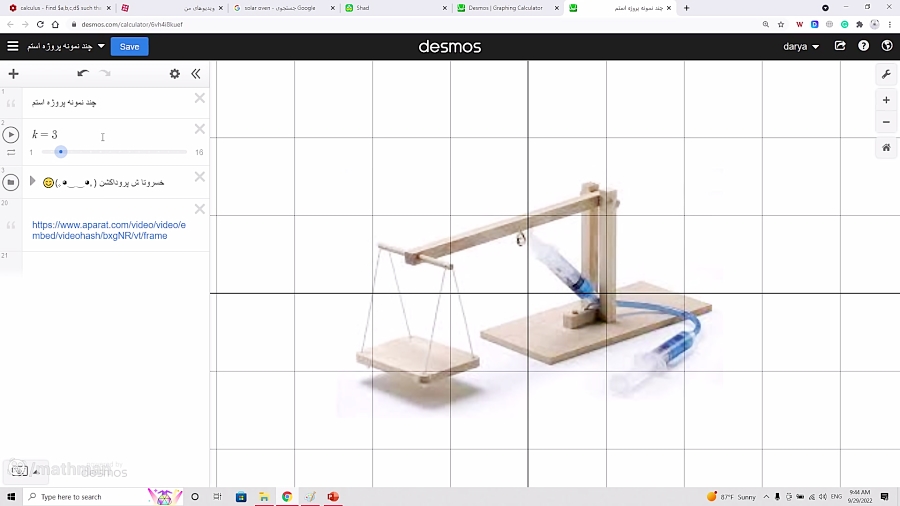Play the k slider animation
This screenshot has height=506, width=900.
point(11,135)
